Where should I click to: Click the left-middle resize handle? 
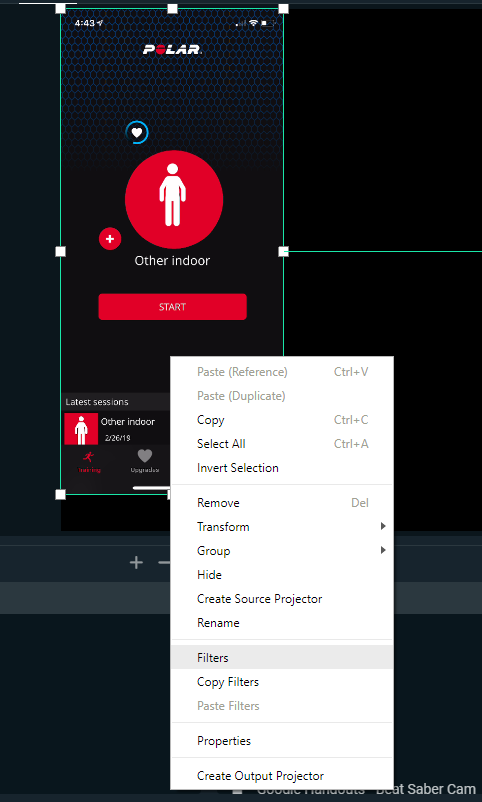(x=60, y=251)
